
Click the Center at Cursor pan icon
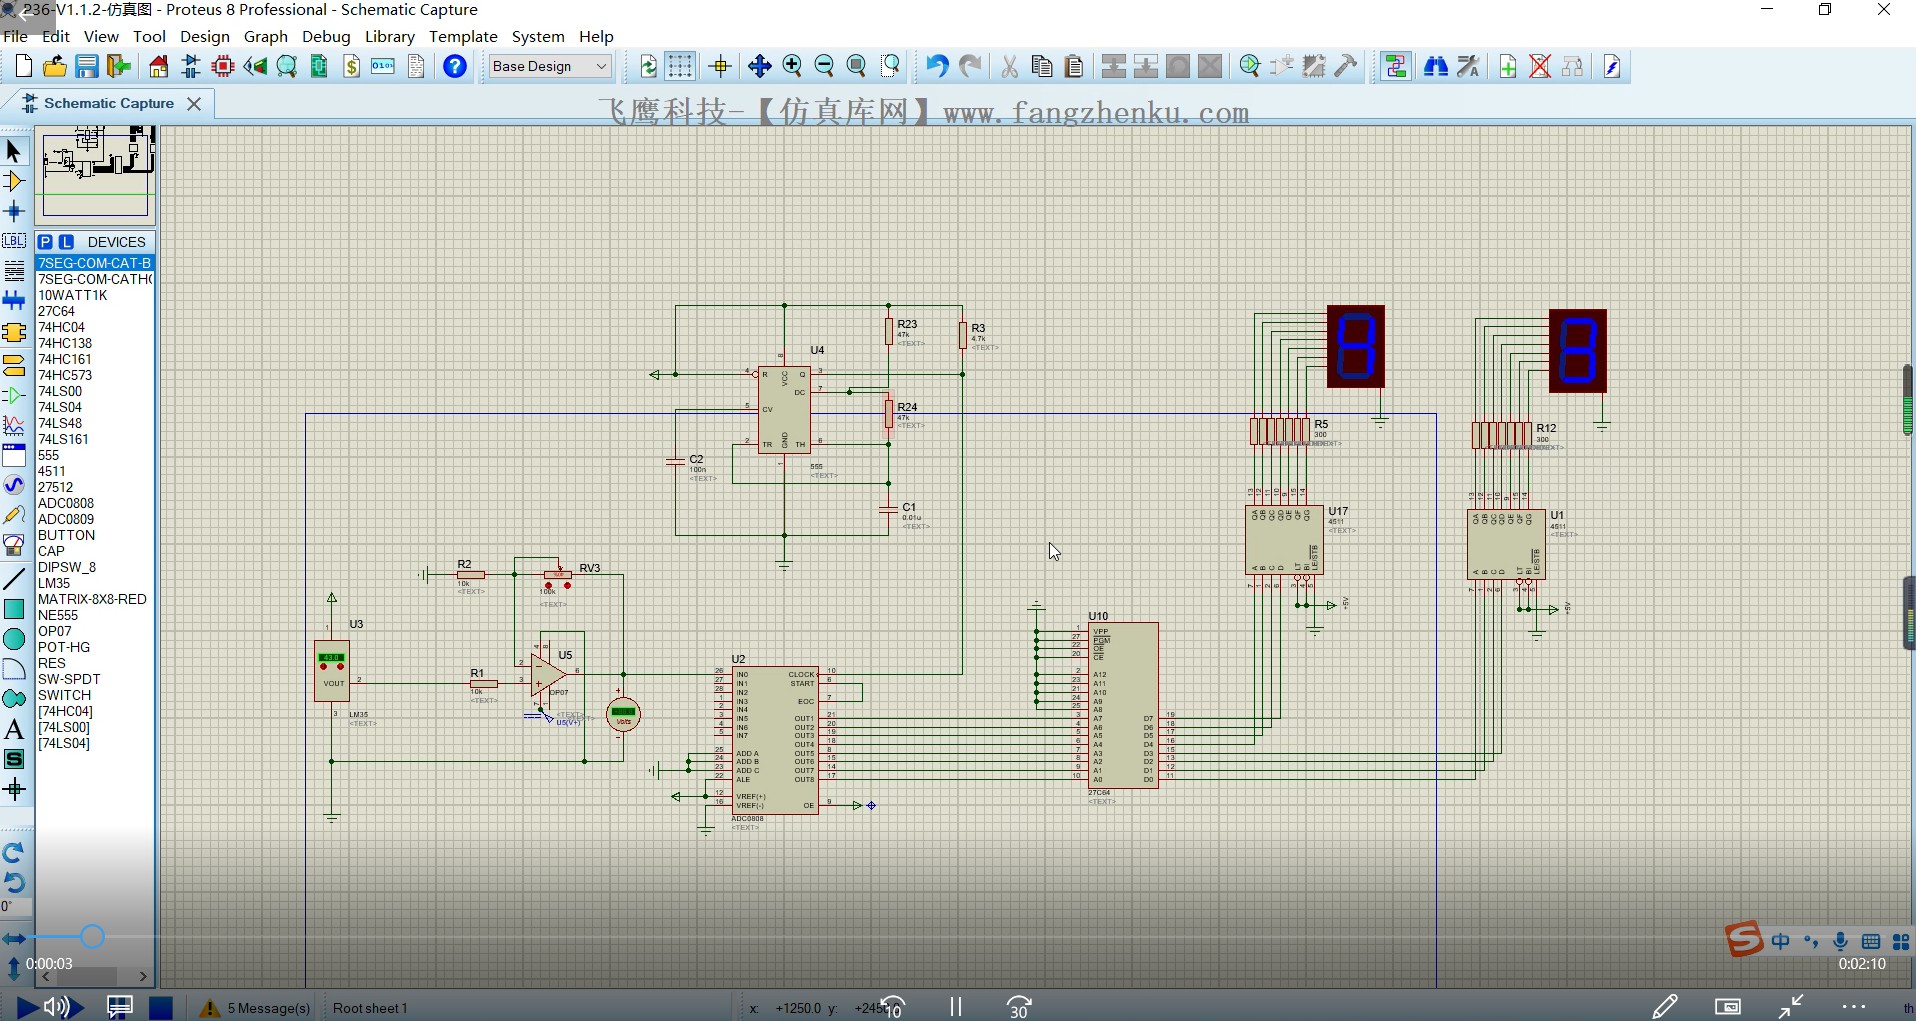point(760,67)
